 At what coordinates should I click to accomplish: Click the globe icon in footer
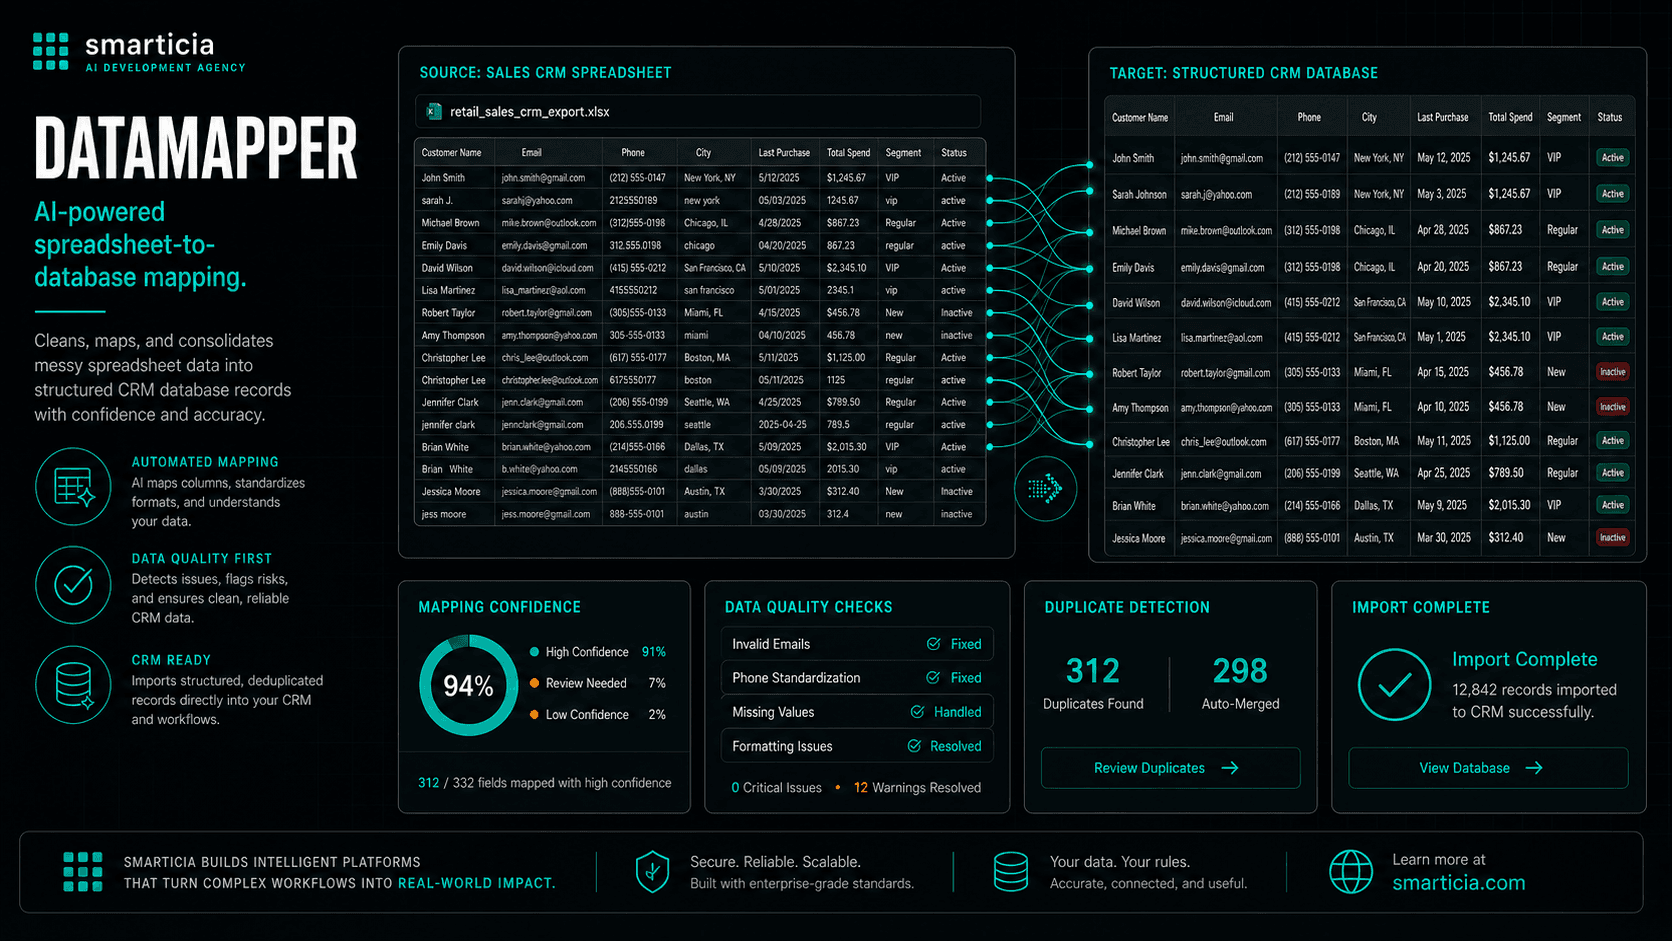click(1350, 872)
